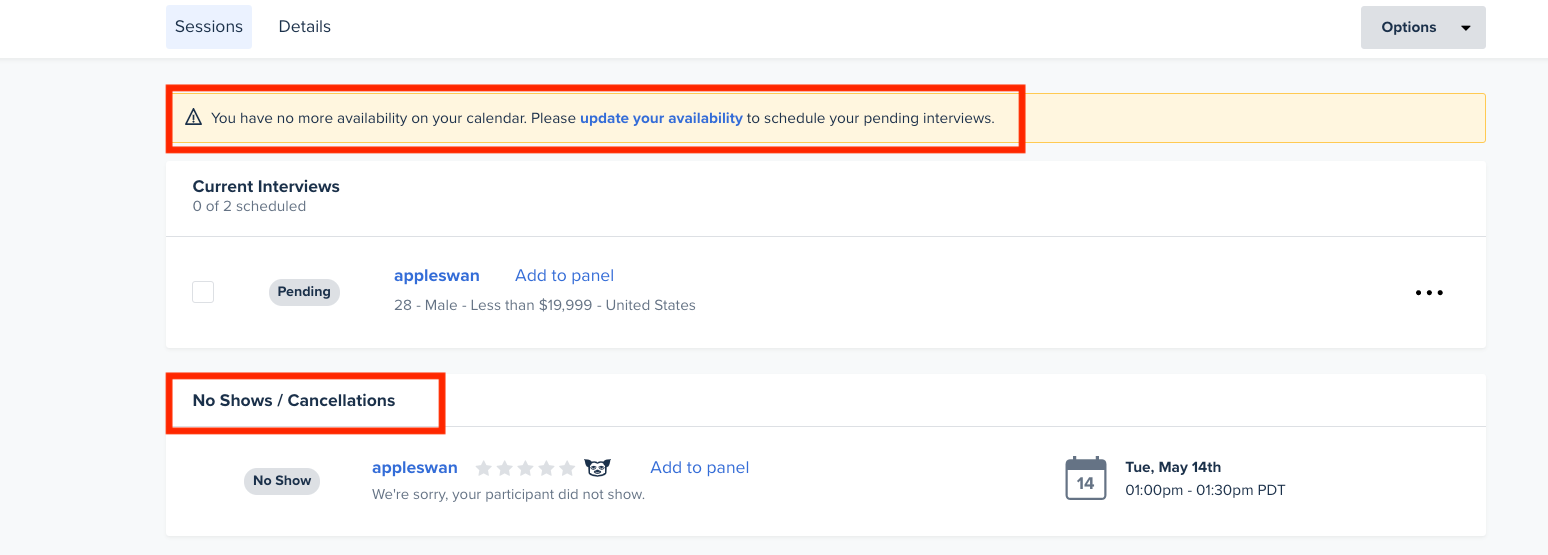Screen dimensions: 1548x555
Task: Check the box beside the Pending interview
Action: (203, 292)
